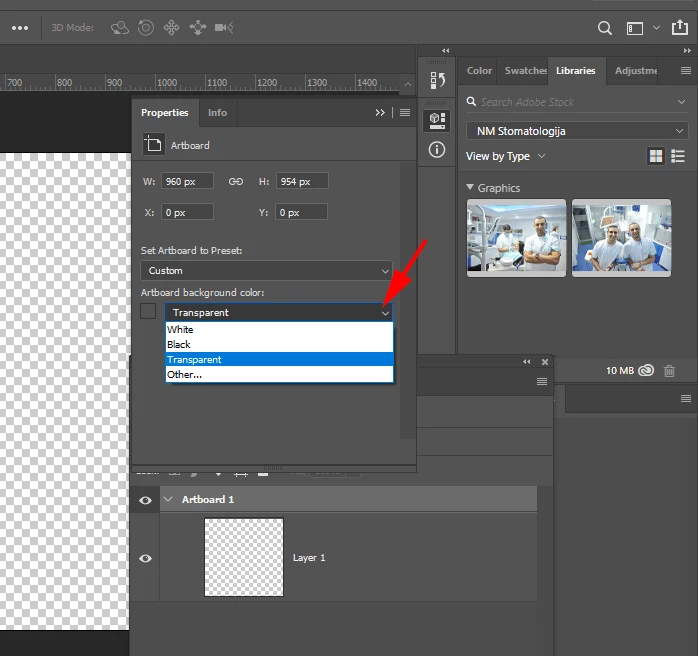Collapse the icon dock double arrows
This screenshot has height=656, width=698.
[446, 51]
